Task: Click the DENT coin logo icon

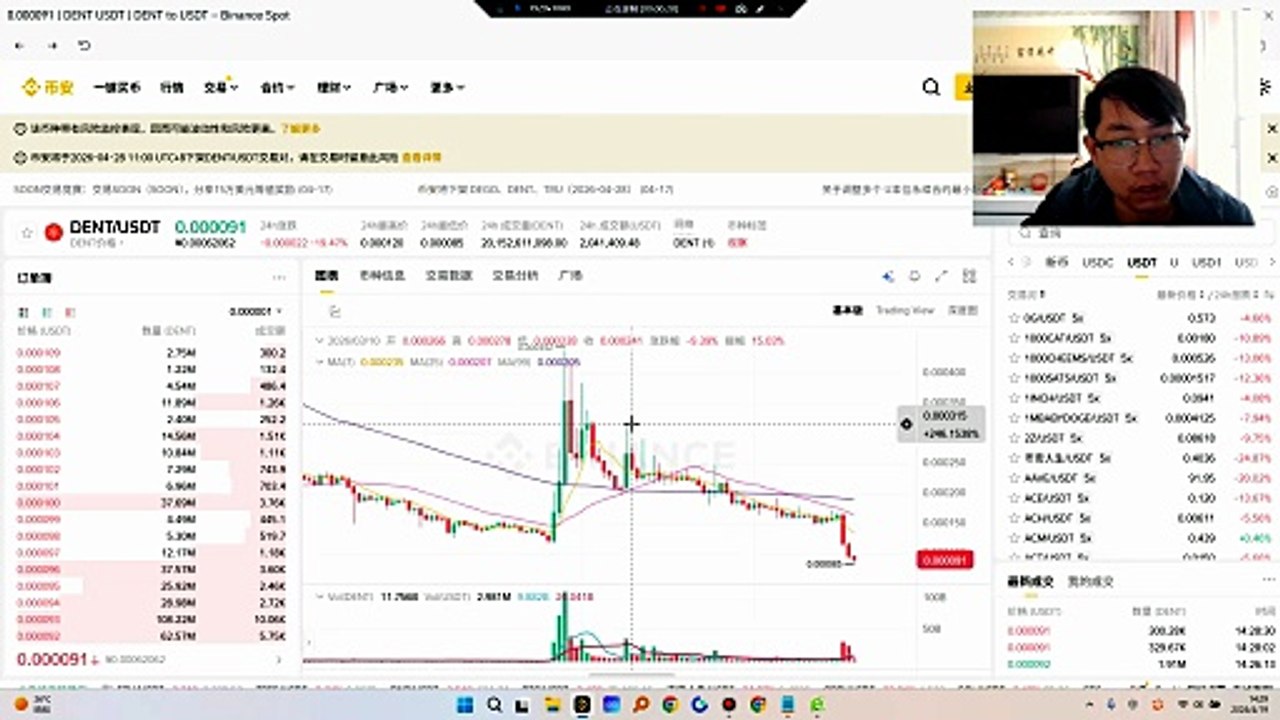Action: [54, 232]
